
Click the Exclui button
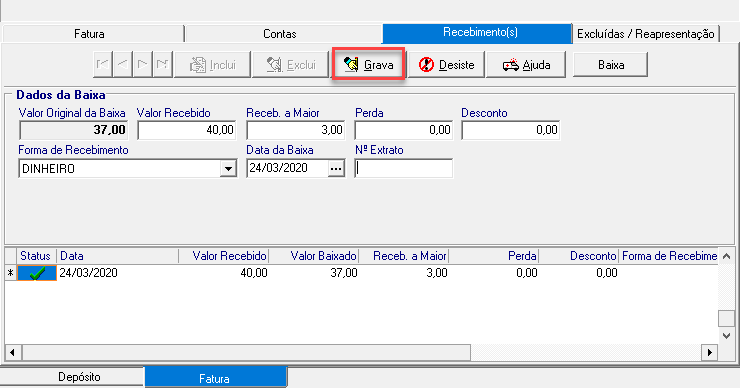tap(290, 64)
